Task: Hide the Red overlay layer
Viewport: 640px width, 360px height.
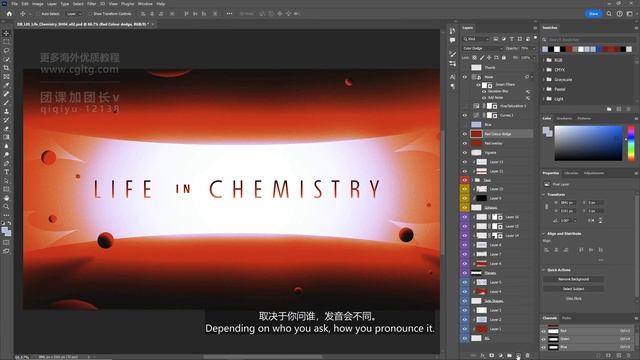Action: tap(464, 143)
